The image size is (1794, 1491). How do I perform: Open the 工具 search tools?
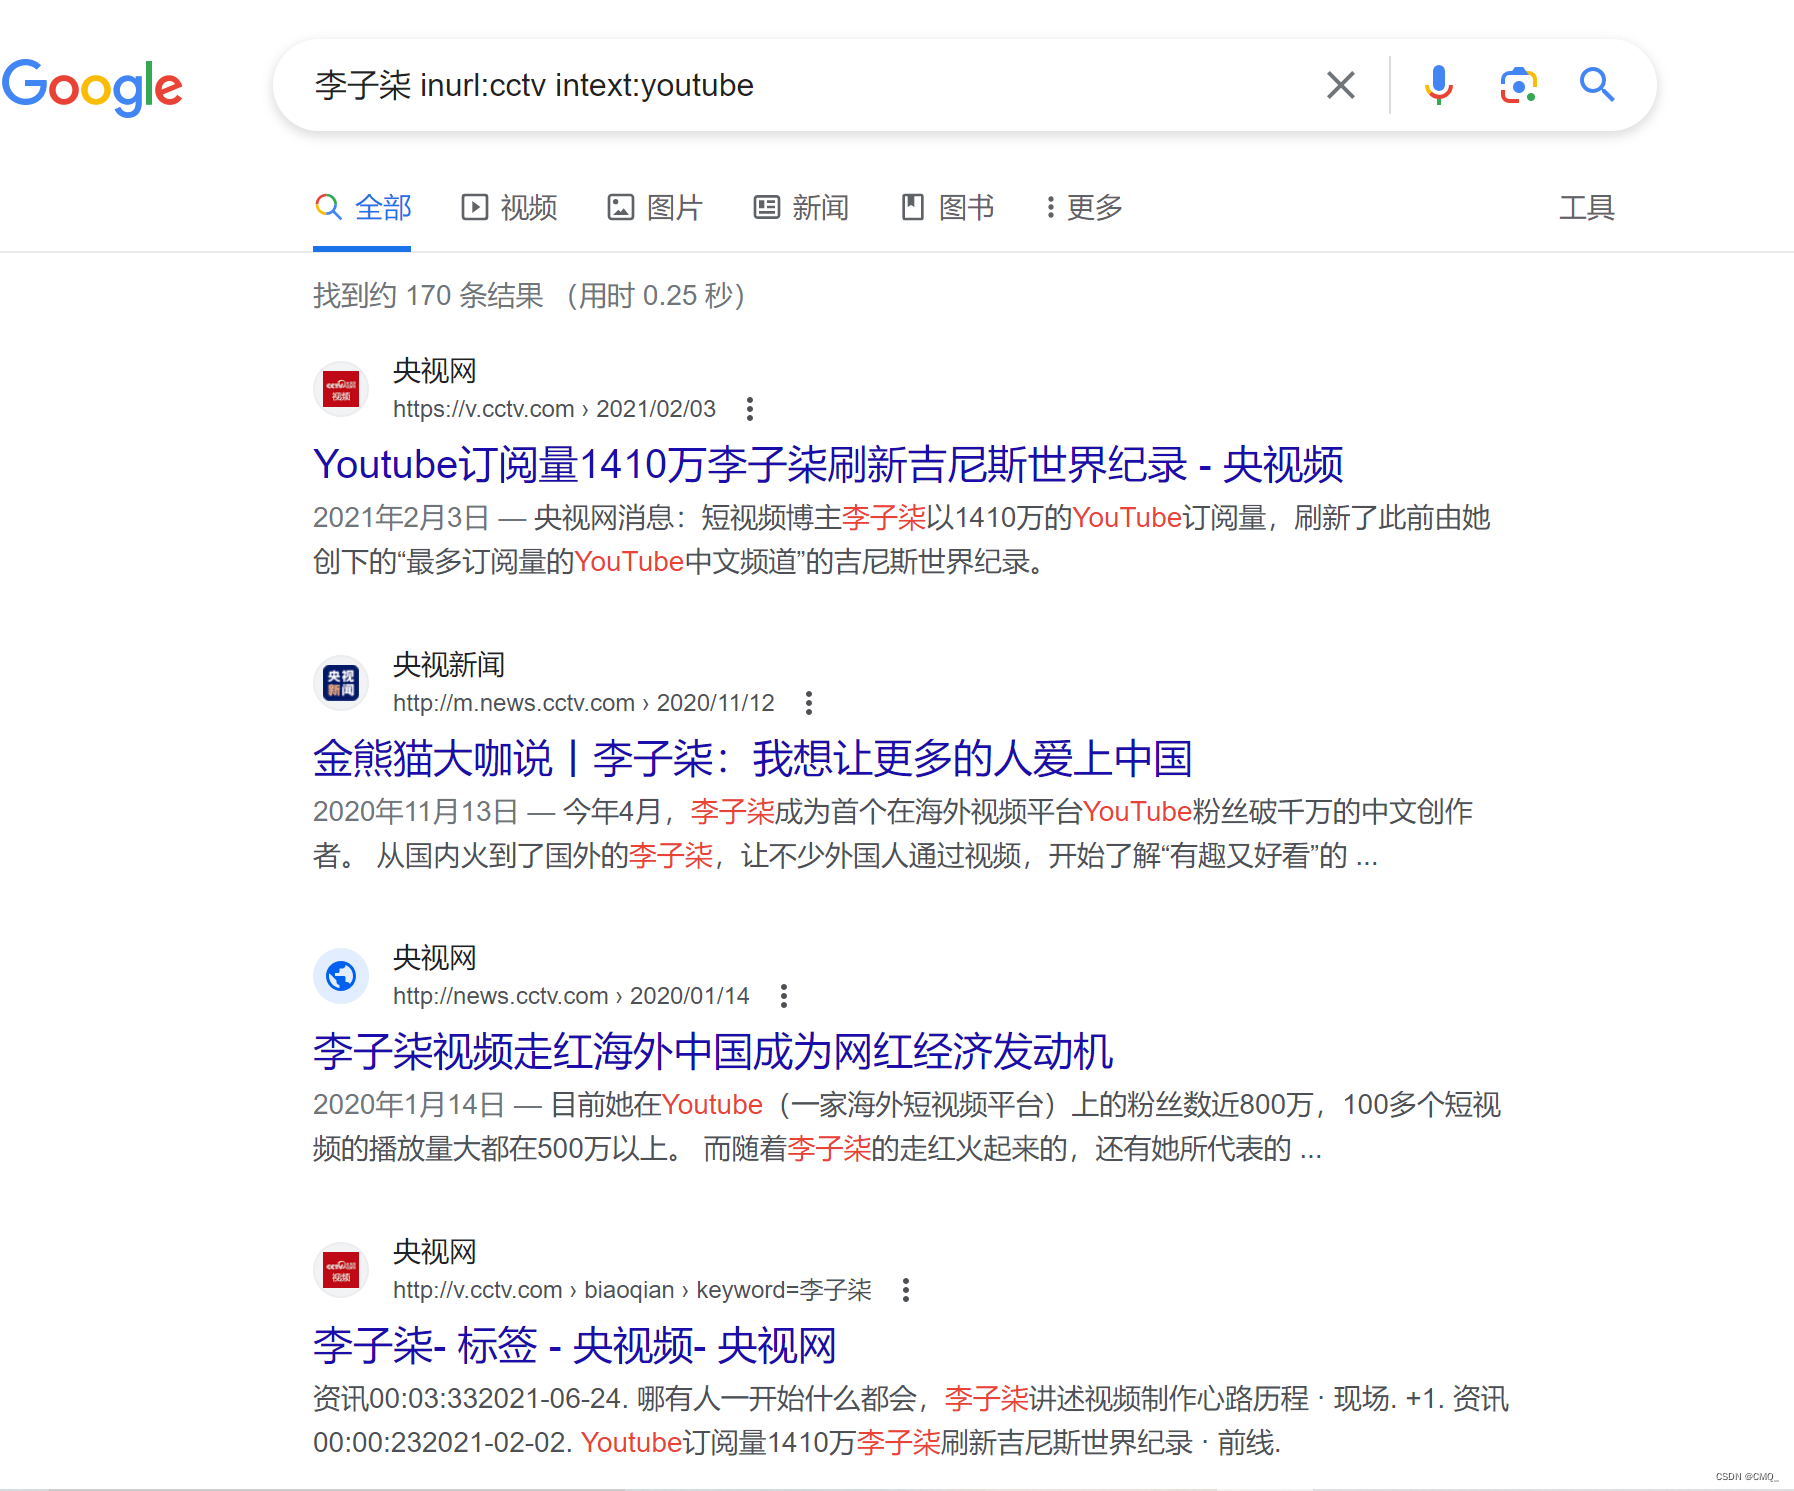tap(1586, 208)
